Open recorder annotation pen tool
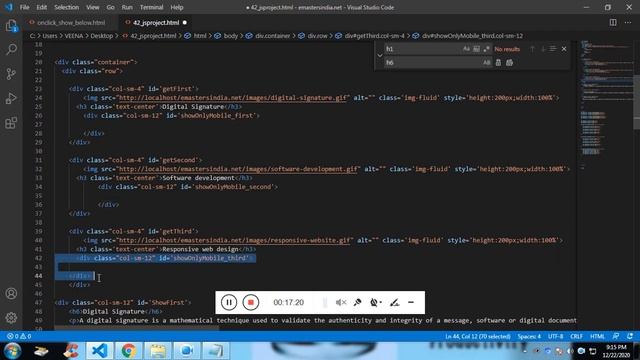The width and height of the screenshot is (640, 360). (394, 302)
